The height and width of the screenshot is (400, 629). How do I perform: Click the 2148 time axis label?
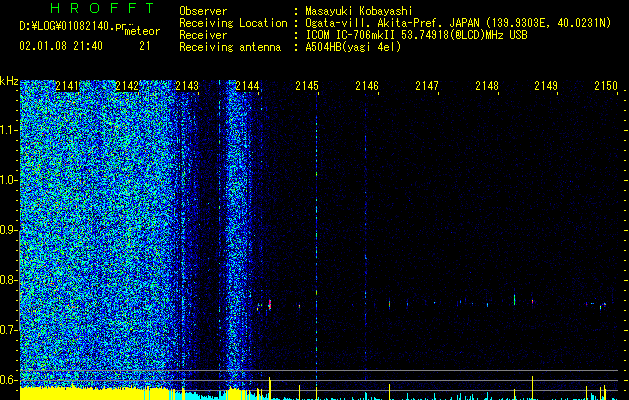[487, 86]
